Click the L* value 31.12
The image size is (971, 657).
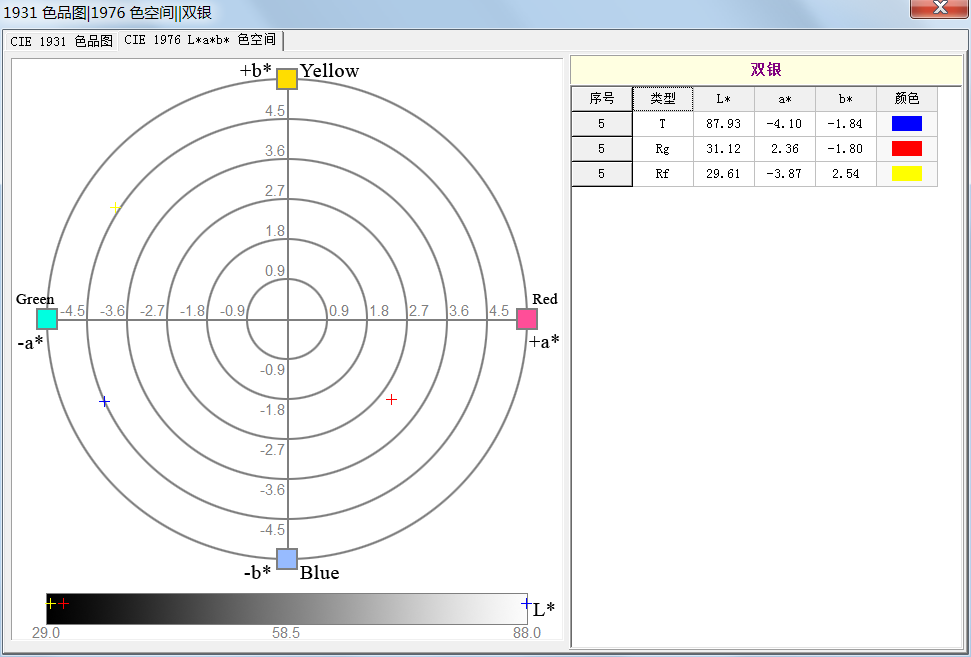723,149
